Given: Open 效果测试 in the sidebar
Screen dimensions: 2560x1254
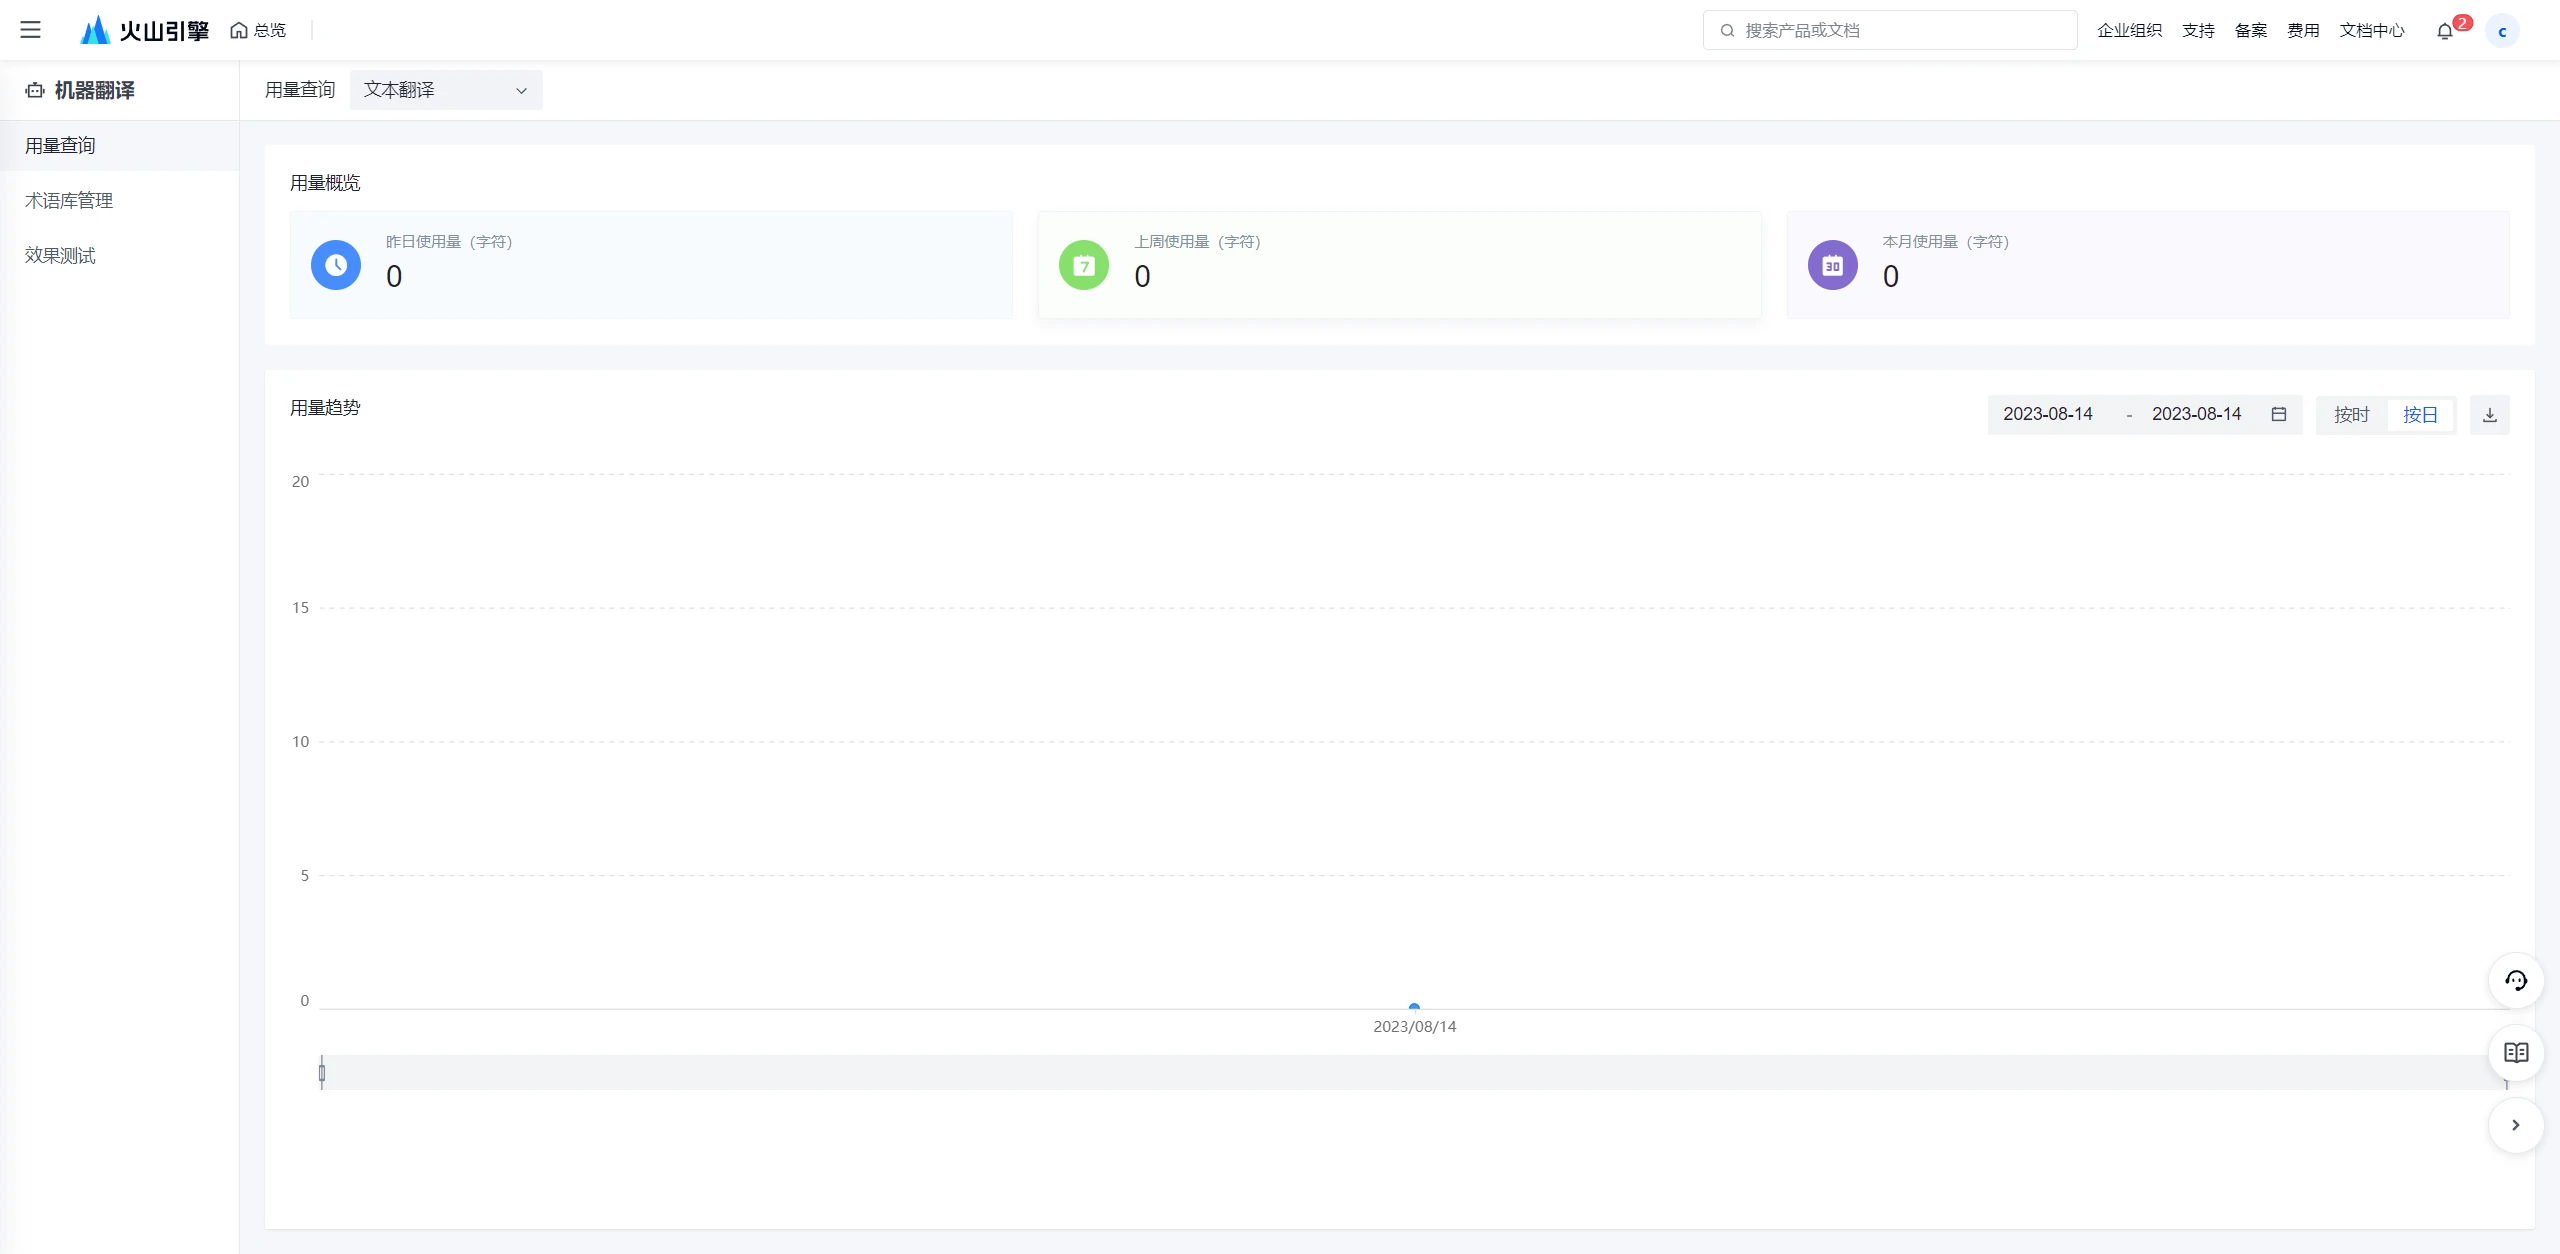Looking at the screenshot, I should tap(60, 256).
